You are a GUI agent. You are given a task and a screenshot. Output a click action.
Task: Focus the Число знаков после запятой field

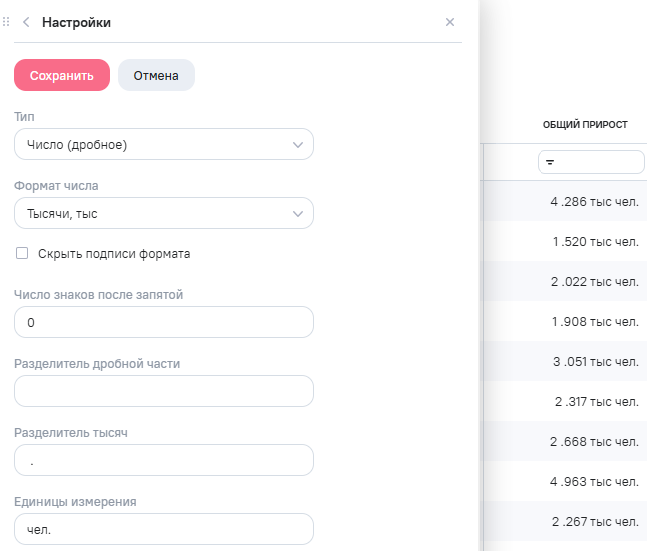(164, 322)
